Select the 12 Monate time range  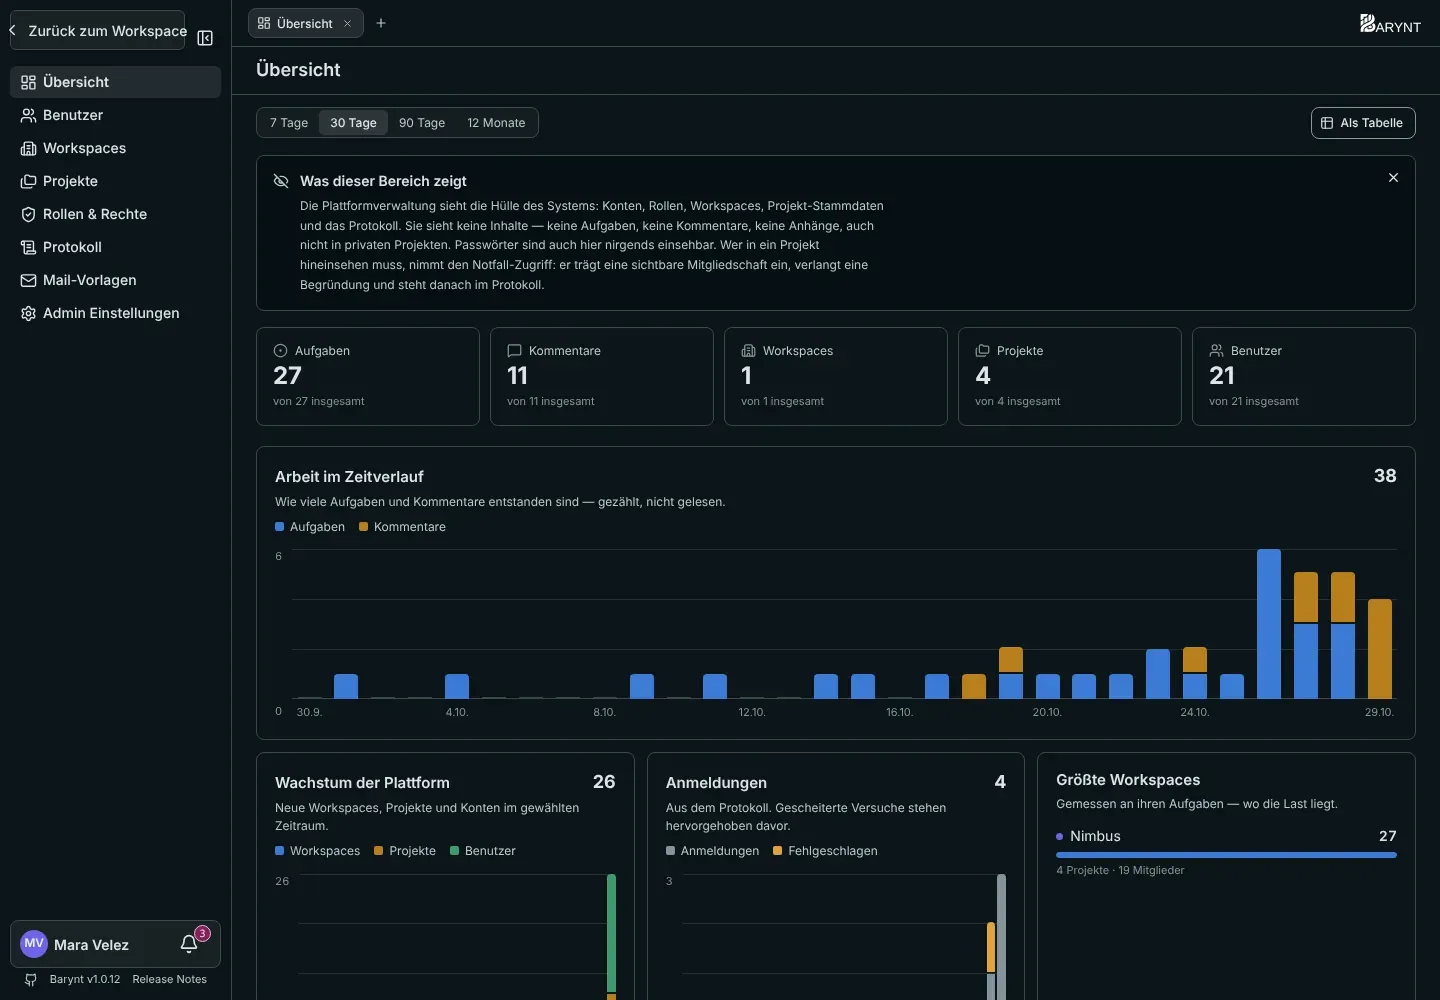[x=496, y=123]
